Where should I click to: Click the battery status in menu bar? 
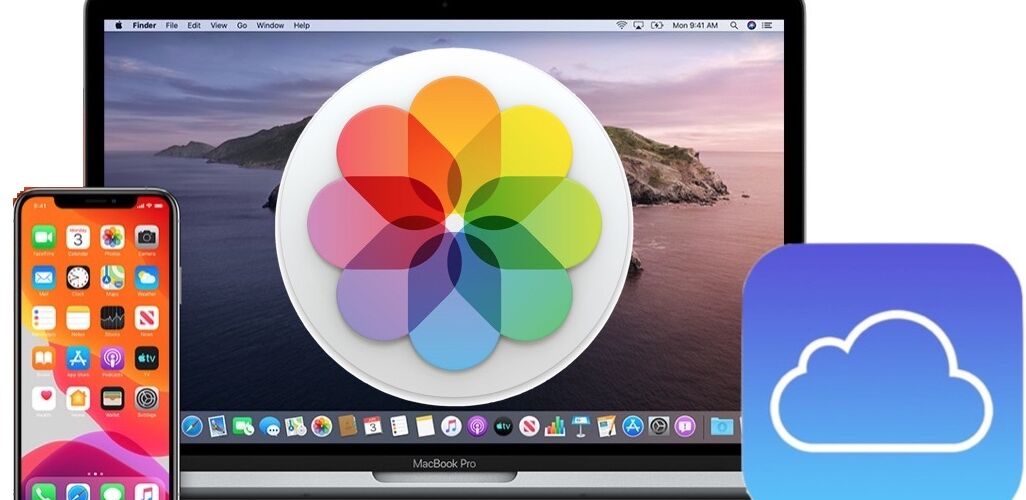(657, 26)
